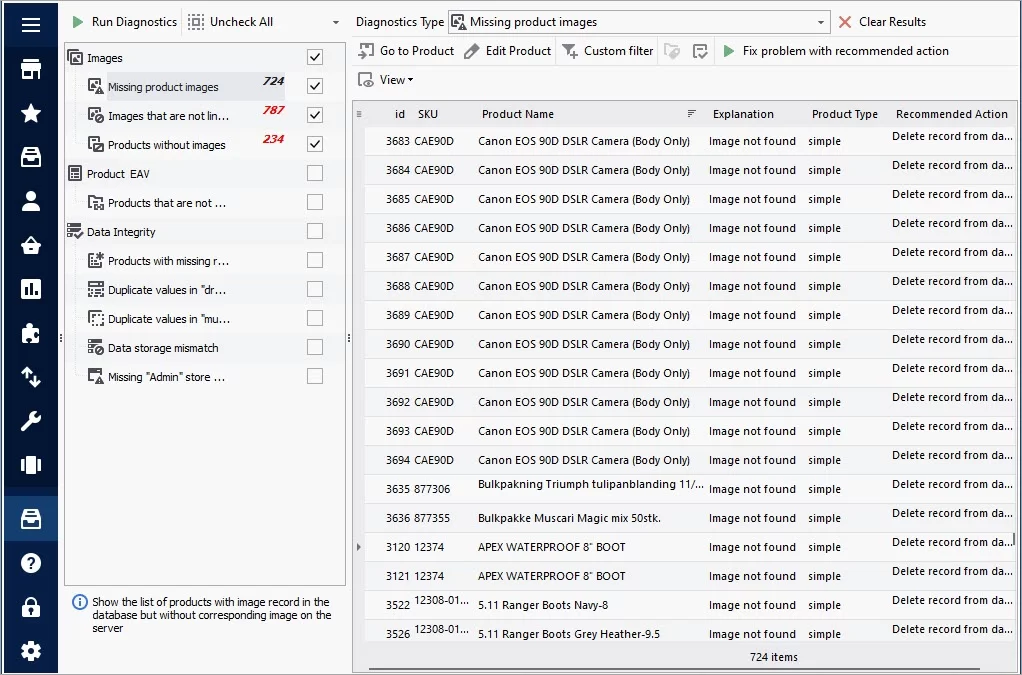Select 5.11 Ranger Boots Navy-8 row

point(690,605)
